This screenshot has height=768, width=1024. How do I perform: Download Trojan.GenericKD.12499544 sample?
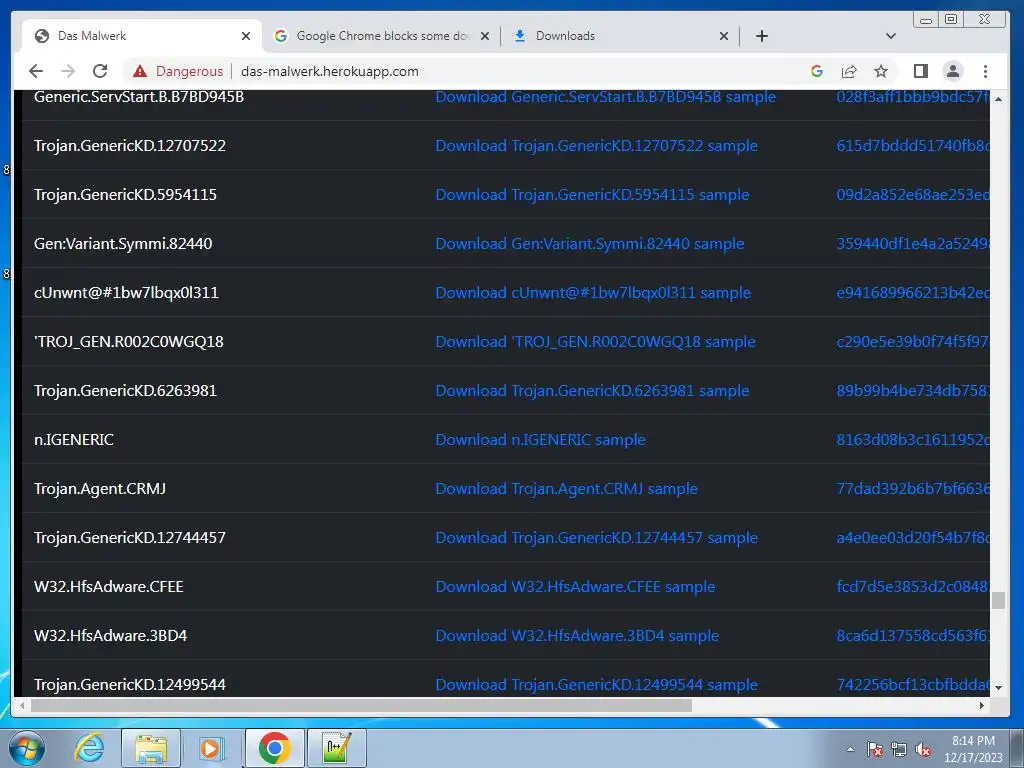[596, 684]
